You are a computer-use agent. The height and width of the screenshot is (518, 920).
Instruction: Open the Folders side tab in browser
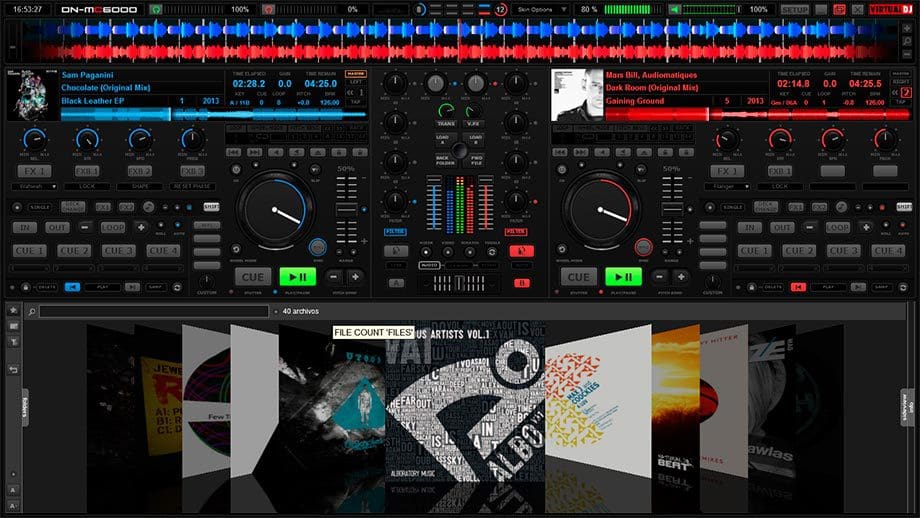click(25, 407)
